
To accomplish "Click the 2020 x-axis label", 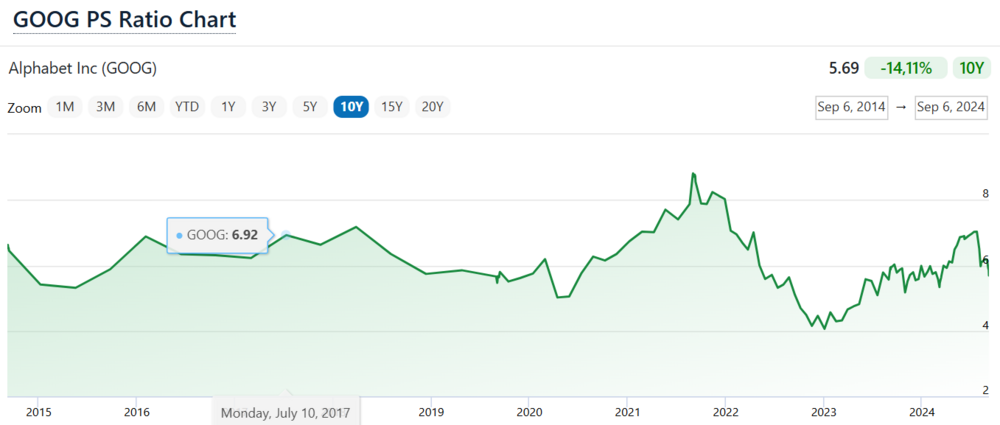I will [x=529, y=412].
